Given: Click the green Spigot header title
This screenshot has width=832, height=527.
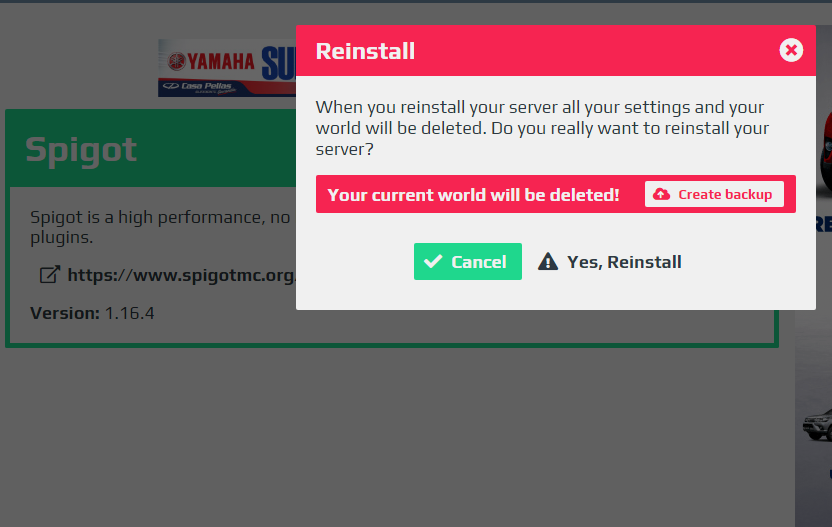Looking at the screenshot, I should click(x=81, y=150).
